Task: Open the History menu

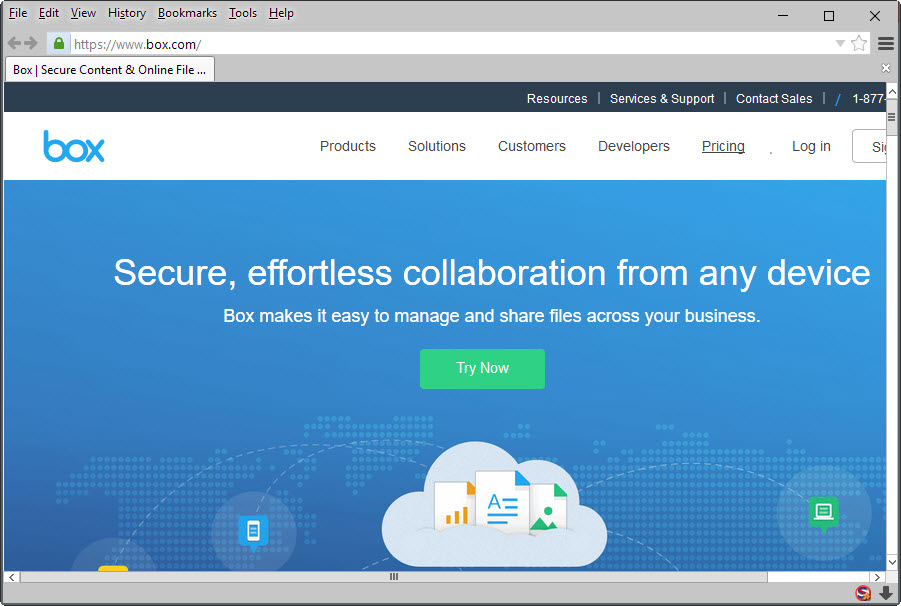Action: [x=127, y=13]
